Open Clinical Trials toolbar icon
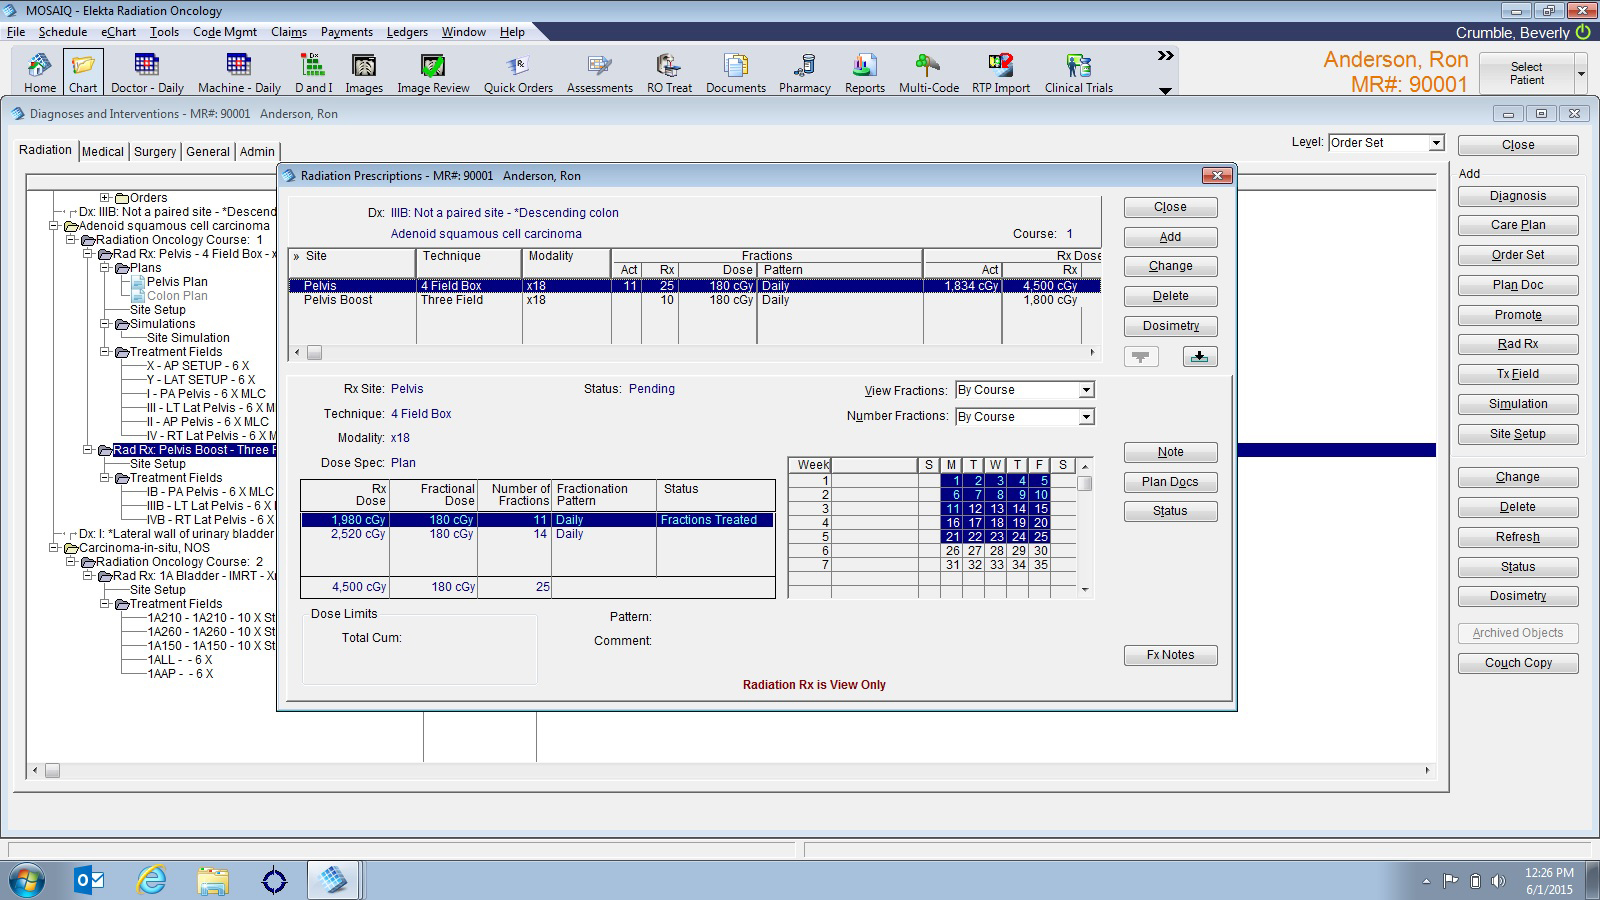Image resolution: width=1600 pixels, height=900 pixels. coord(1079,73)
